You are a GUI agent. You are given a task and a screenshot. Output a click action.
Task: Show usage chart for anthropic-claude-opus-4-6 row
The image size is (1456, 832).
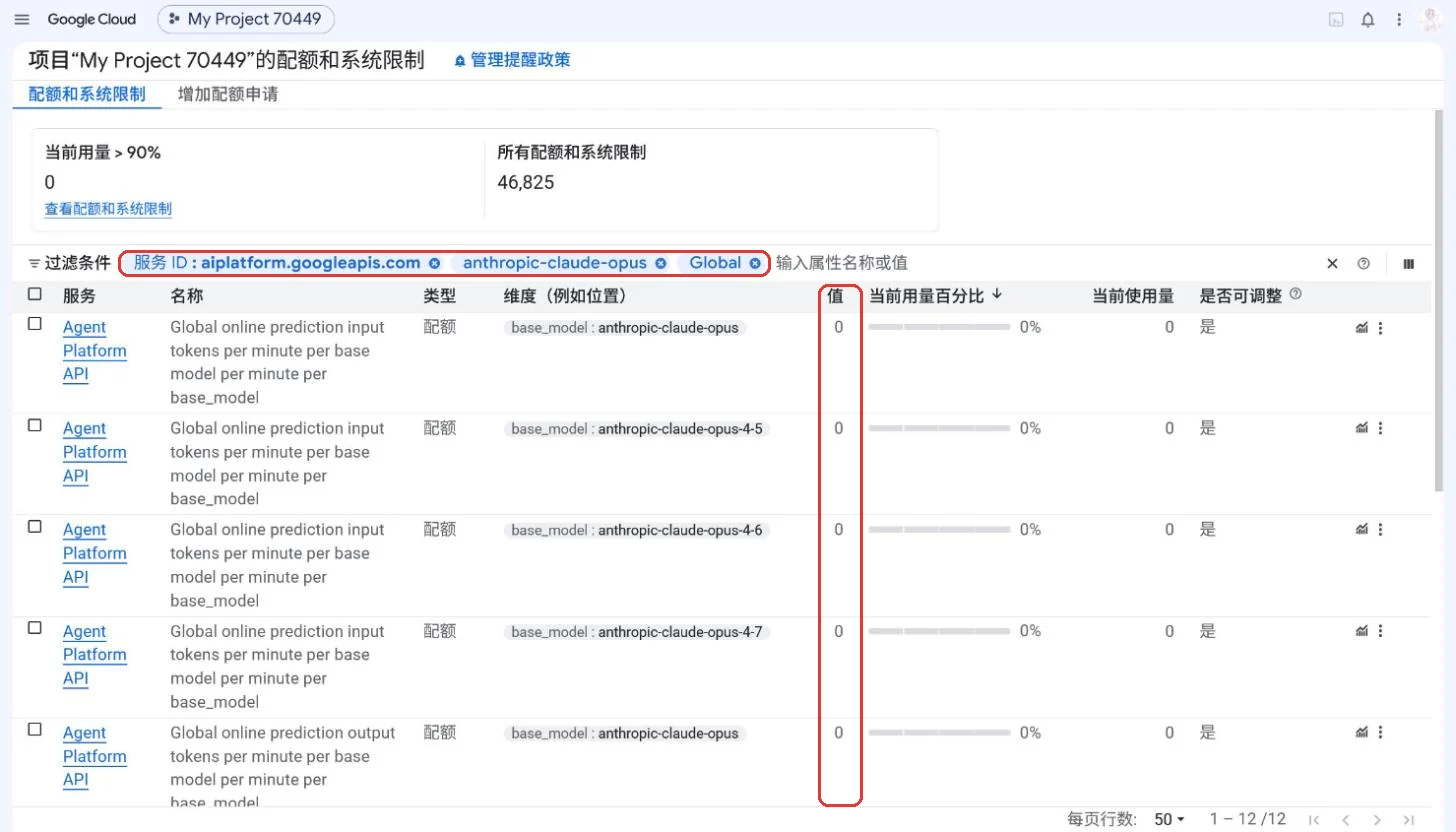[1361, 529]
